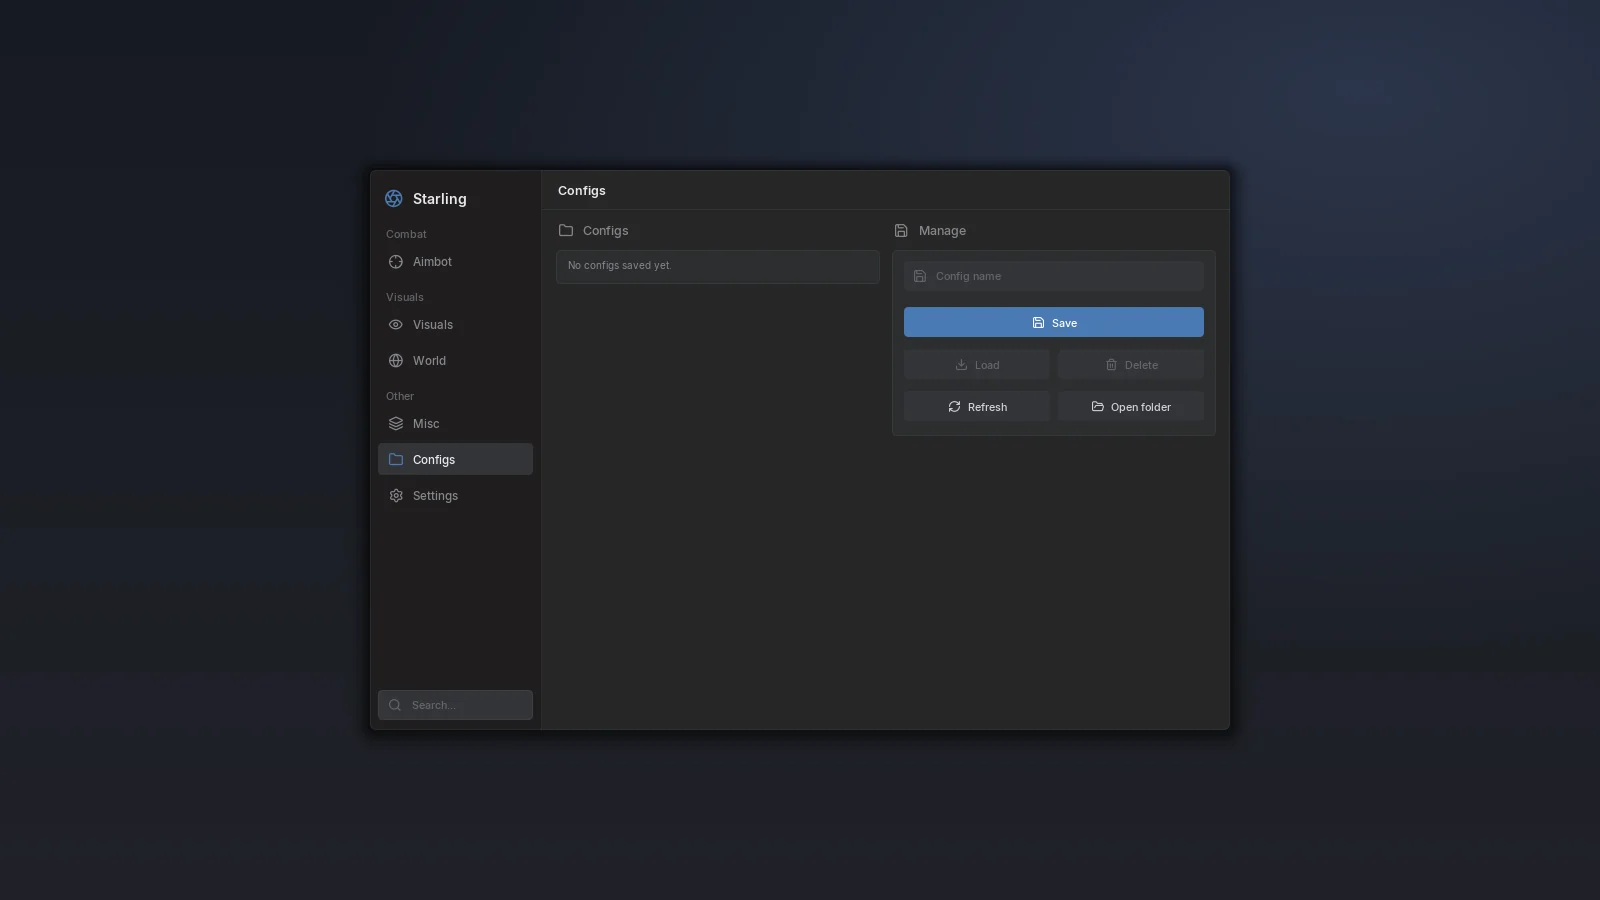Image resolution: width=1600 pixels, height=900 pixels.
Task: Refresh the config list
Action: (977, 407)
